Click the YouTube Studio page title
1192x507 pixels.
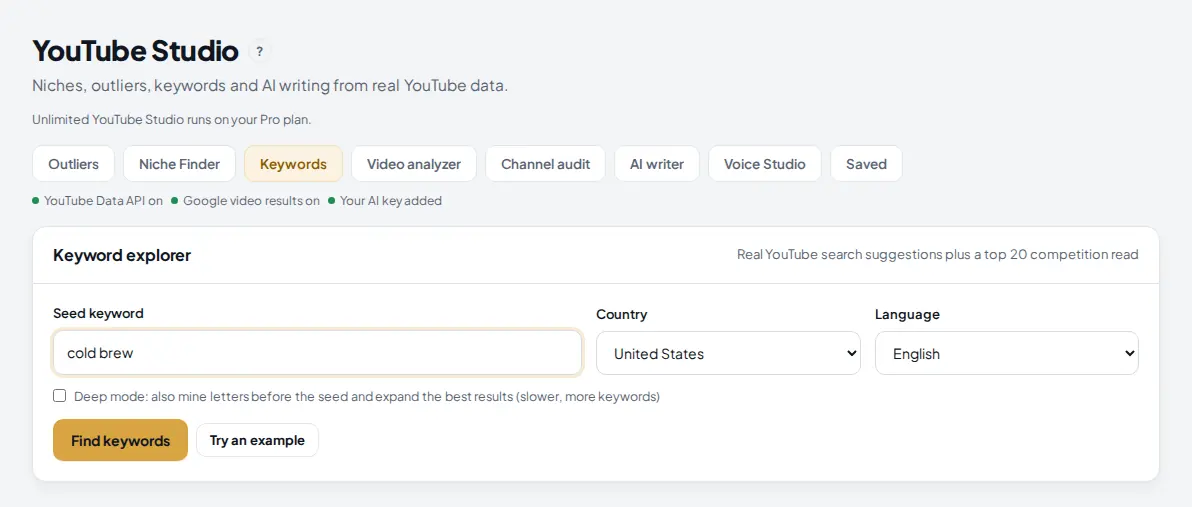click(135, 52)
